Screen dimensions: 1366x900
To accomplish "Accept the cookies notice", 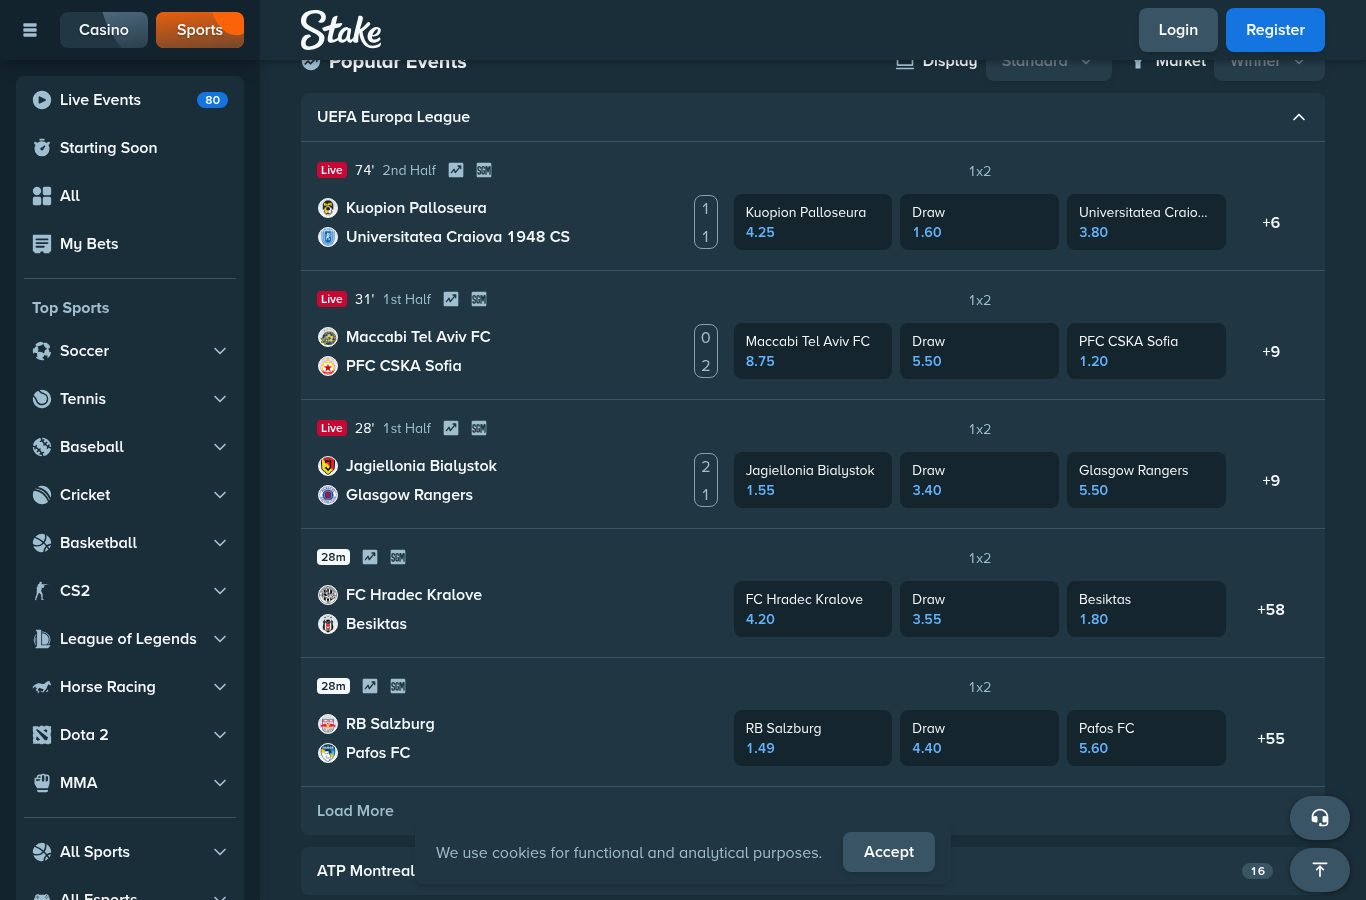I will (x=889, y=852).
